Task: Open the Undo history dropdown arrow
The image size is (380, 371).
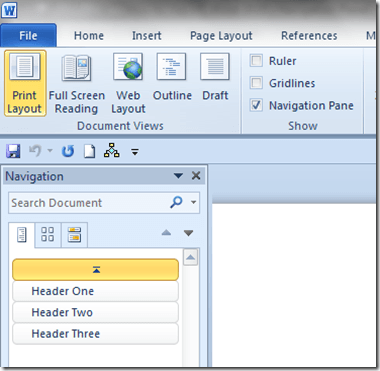Action: coord(50,151)
